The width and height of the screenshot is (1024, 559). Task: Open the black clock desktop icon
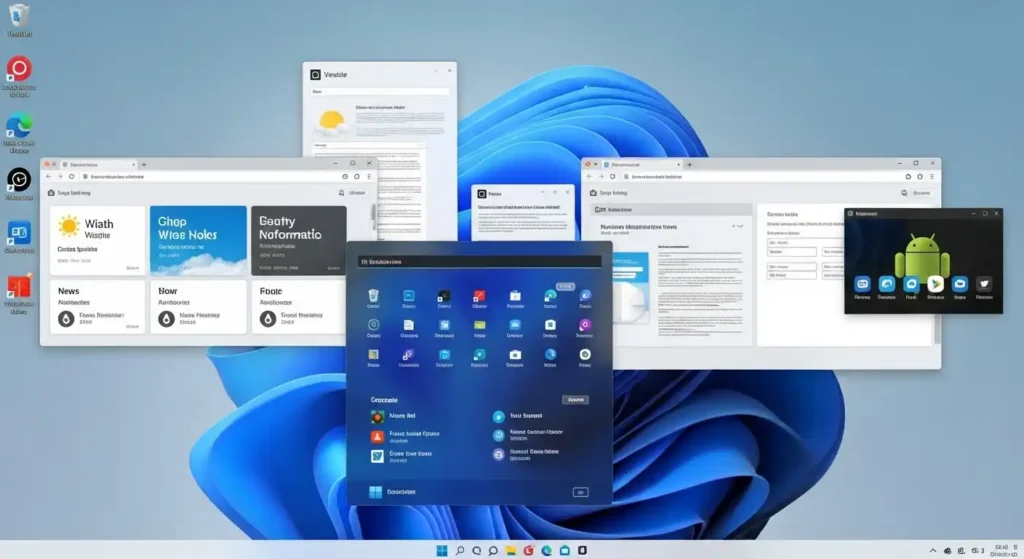(19, 180)
